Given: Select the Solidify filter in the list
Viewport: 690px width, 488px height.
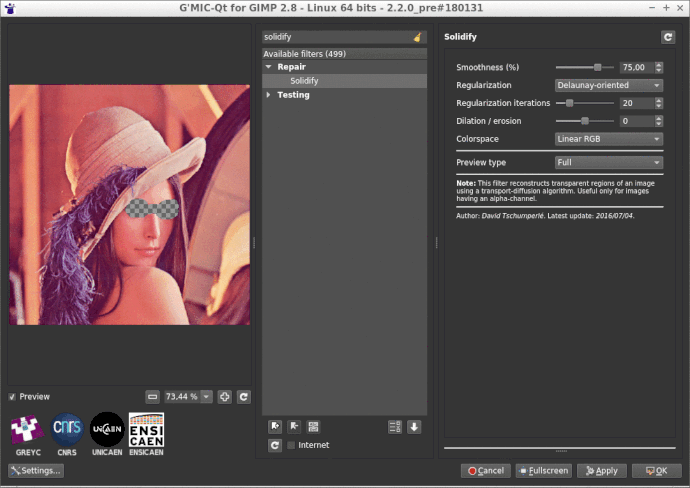Looking at the screenshot, I should coord(306,80).
